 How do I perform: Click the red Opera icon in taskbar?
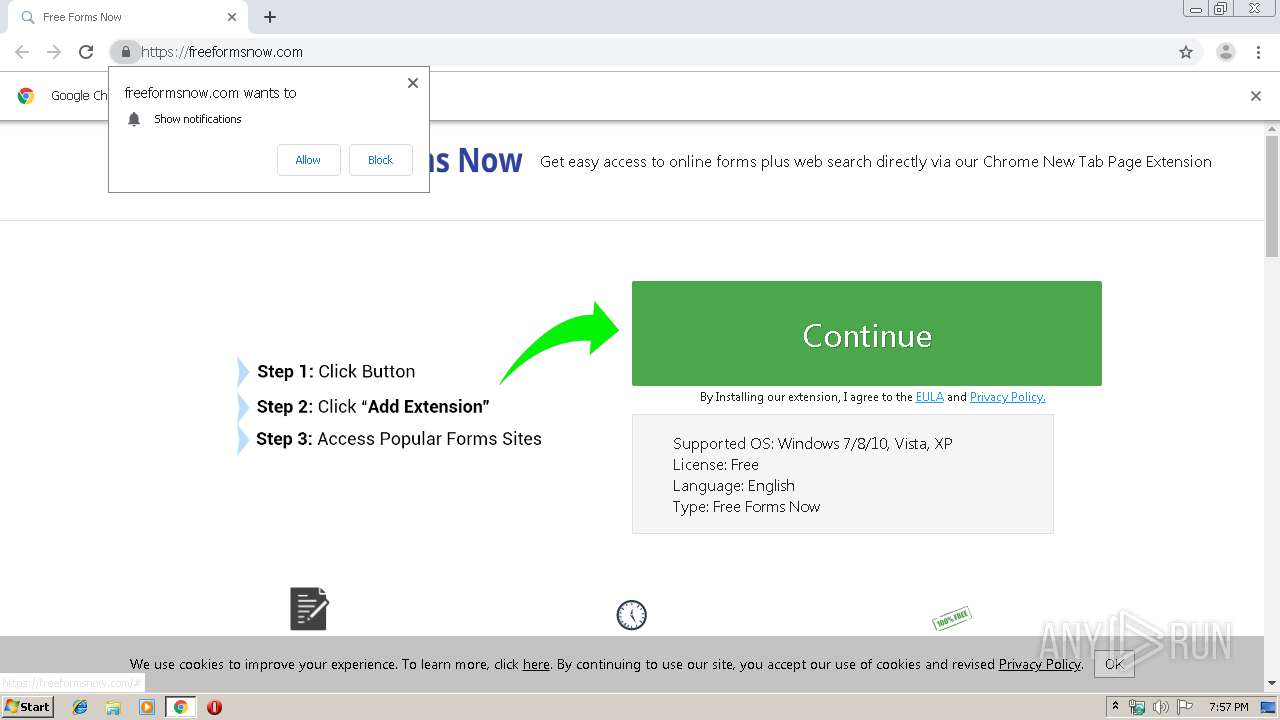[214, 707]
